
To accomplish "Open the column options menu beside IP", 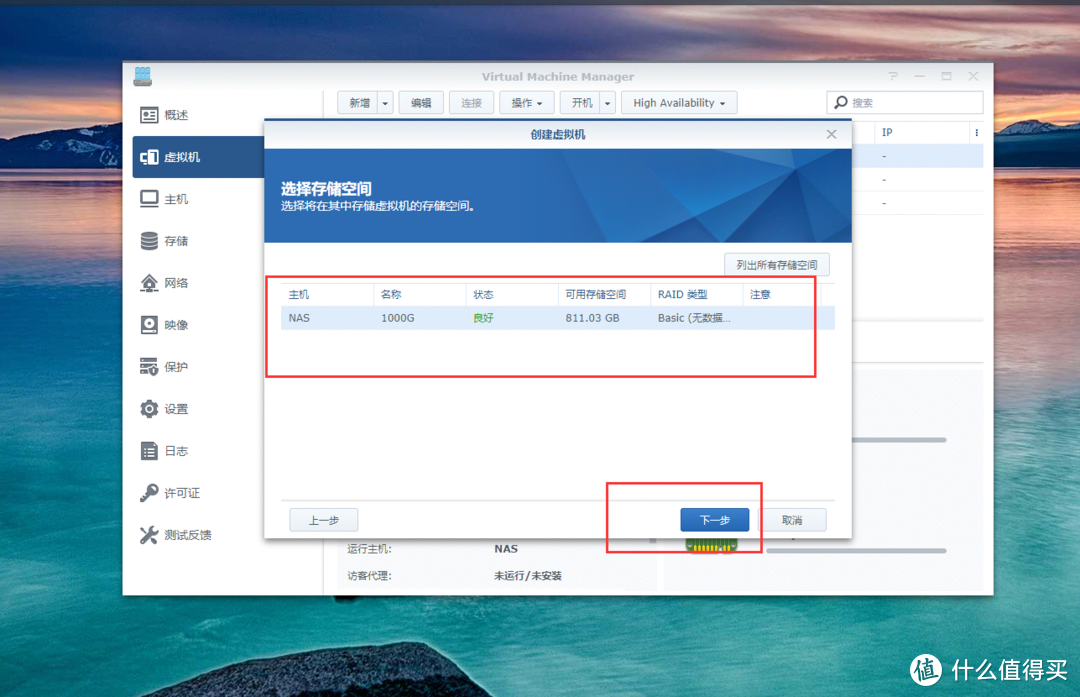I will click(976, 132).
